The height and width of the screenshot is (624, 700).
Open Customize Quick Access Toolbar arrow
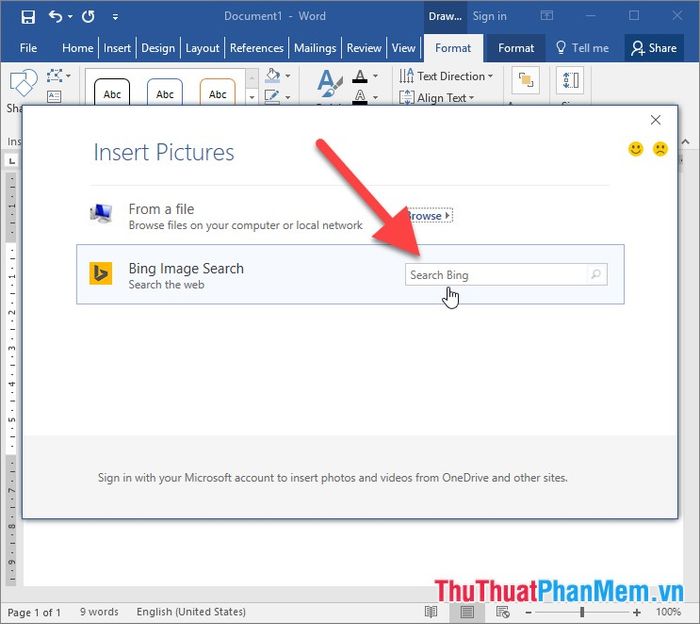[115, 17]
